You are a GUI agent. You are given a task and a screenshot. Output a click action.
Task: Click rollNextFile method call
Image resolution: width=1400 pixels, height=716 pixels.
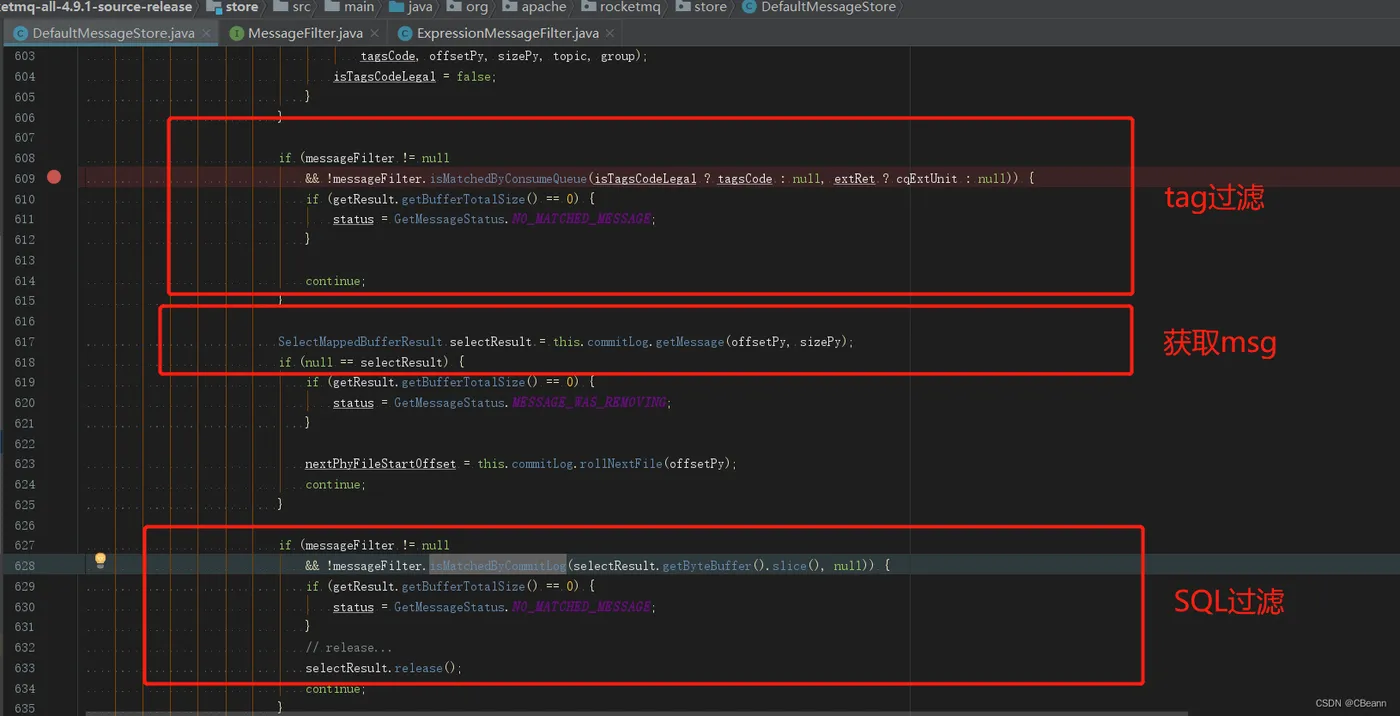[620, 464]
